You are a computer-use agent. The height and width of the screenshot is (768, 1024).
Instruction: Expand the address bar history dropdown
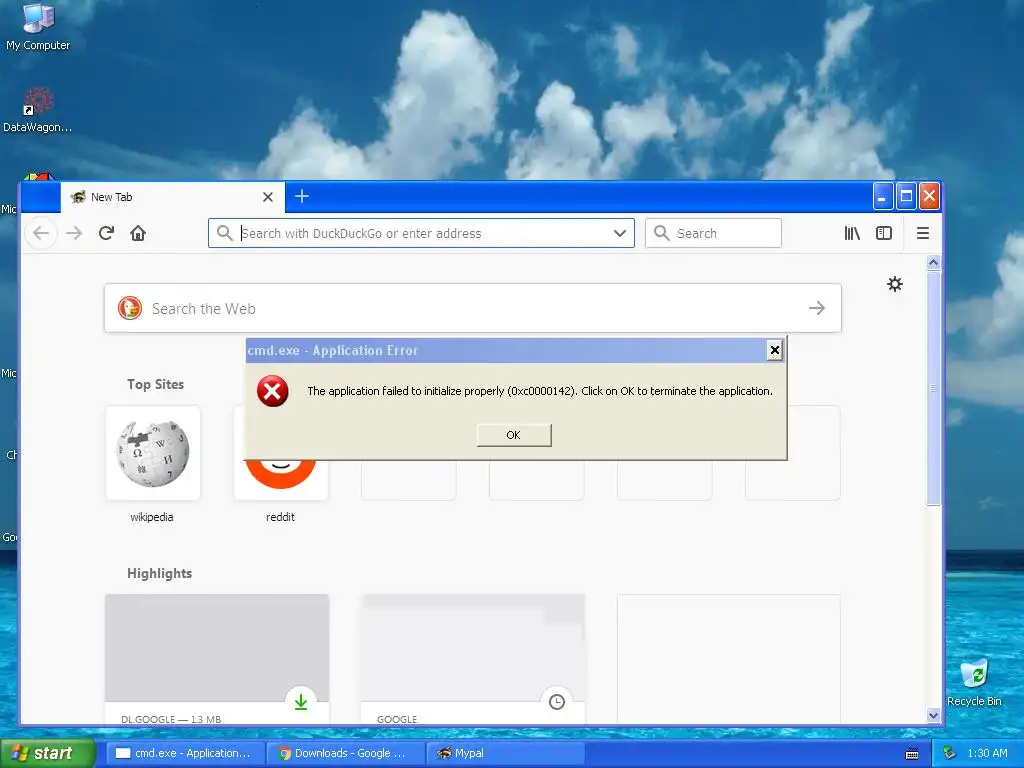click(620, 233)
